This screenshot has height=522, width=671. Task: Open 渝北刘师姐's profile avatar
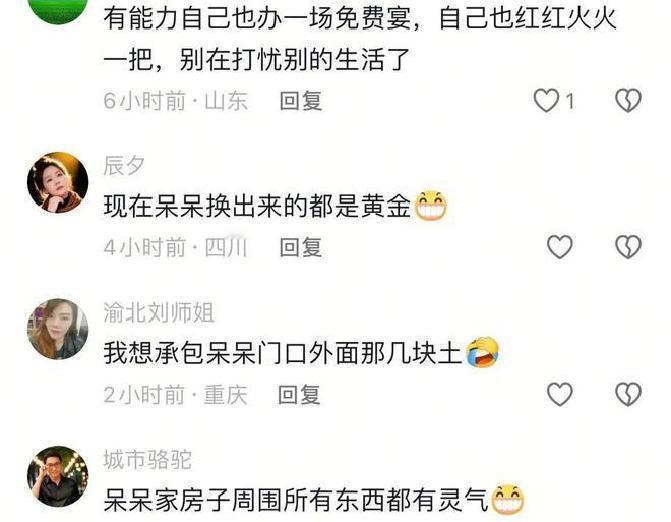pos(57,329)
